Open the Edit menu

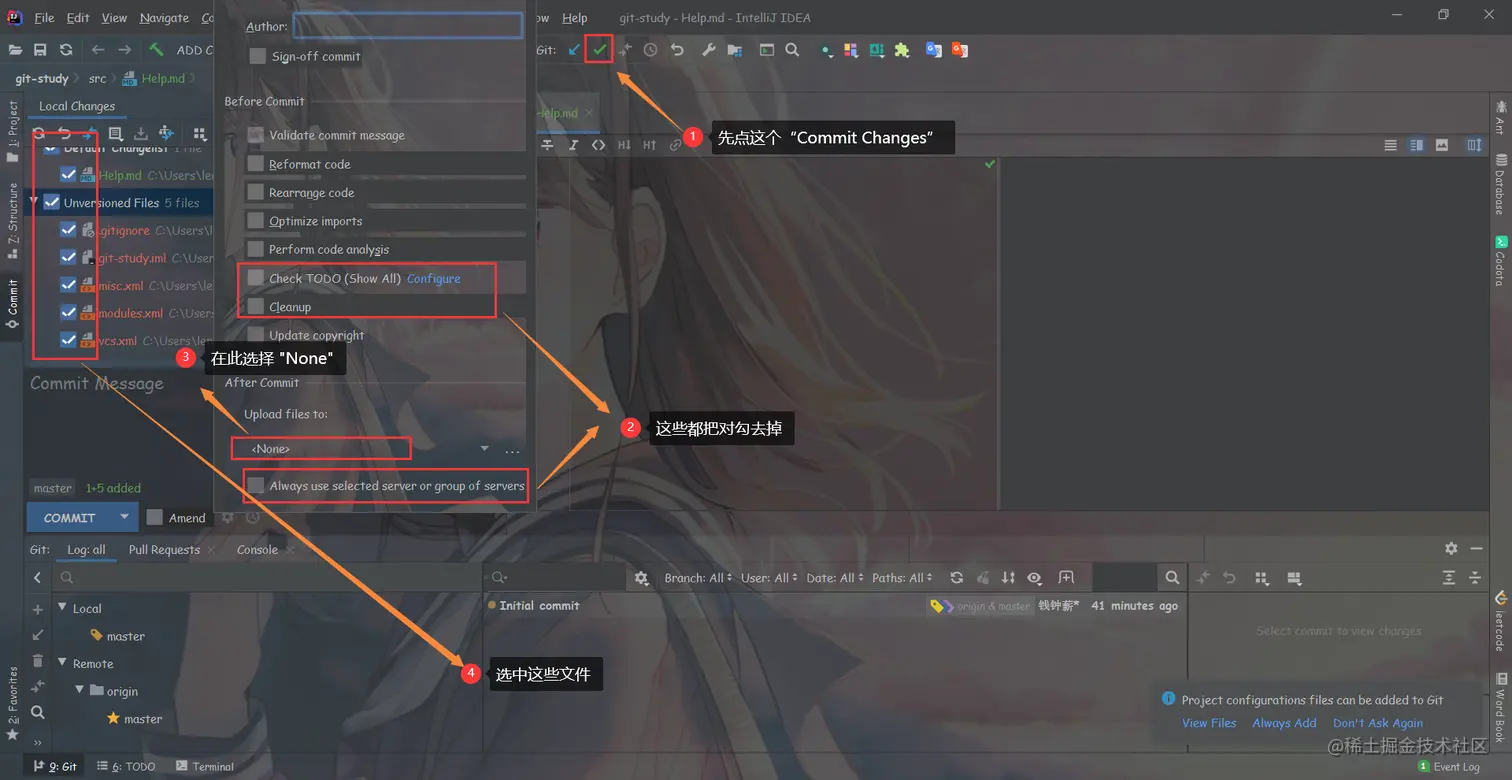tap(78, 18)
